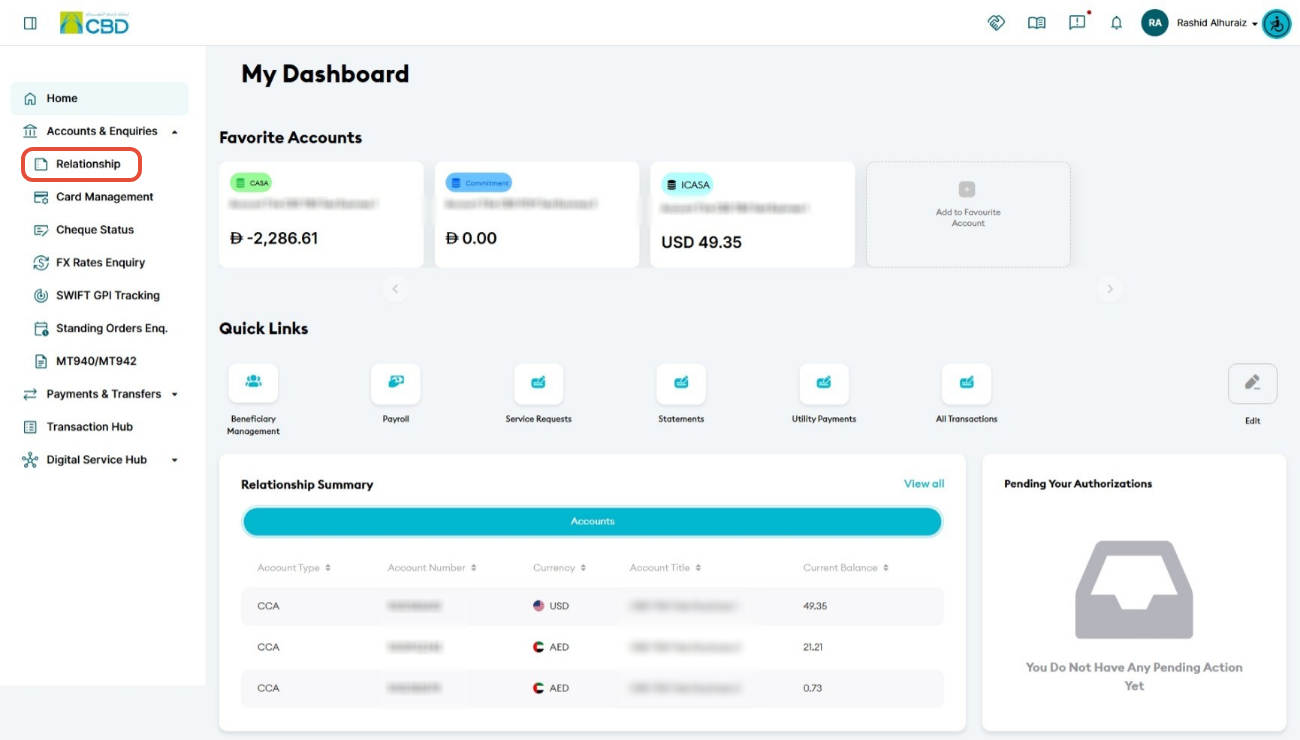The image size is (1300, 740).
Task: Open the Rashid Alhuraiz user dropdown
Action: click(x=1217, y=23)
